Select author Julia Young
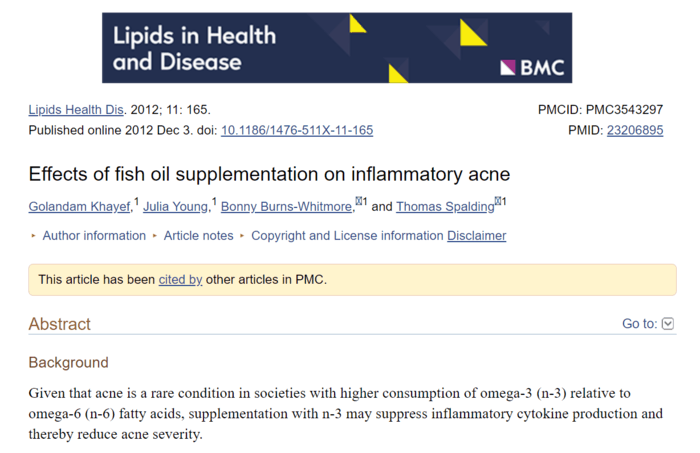This screenshot has width=700, height=453. point(176,207)
